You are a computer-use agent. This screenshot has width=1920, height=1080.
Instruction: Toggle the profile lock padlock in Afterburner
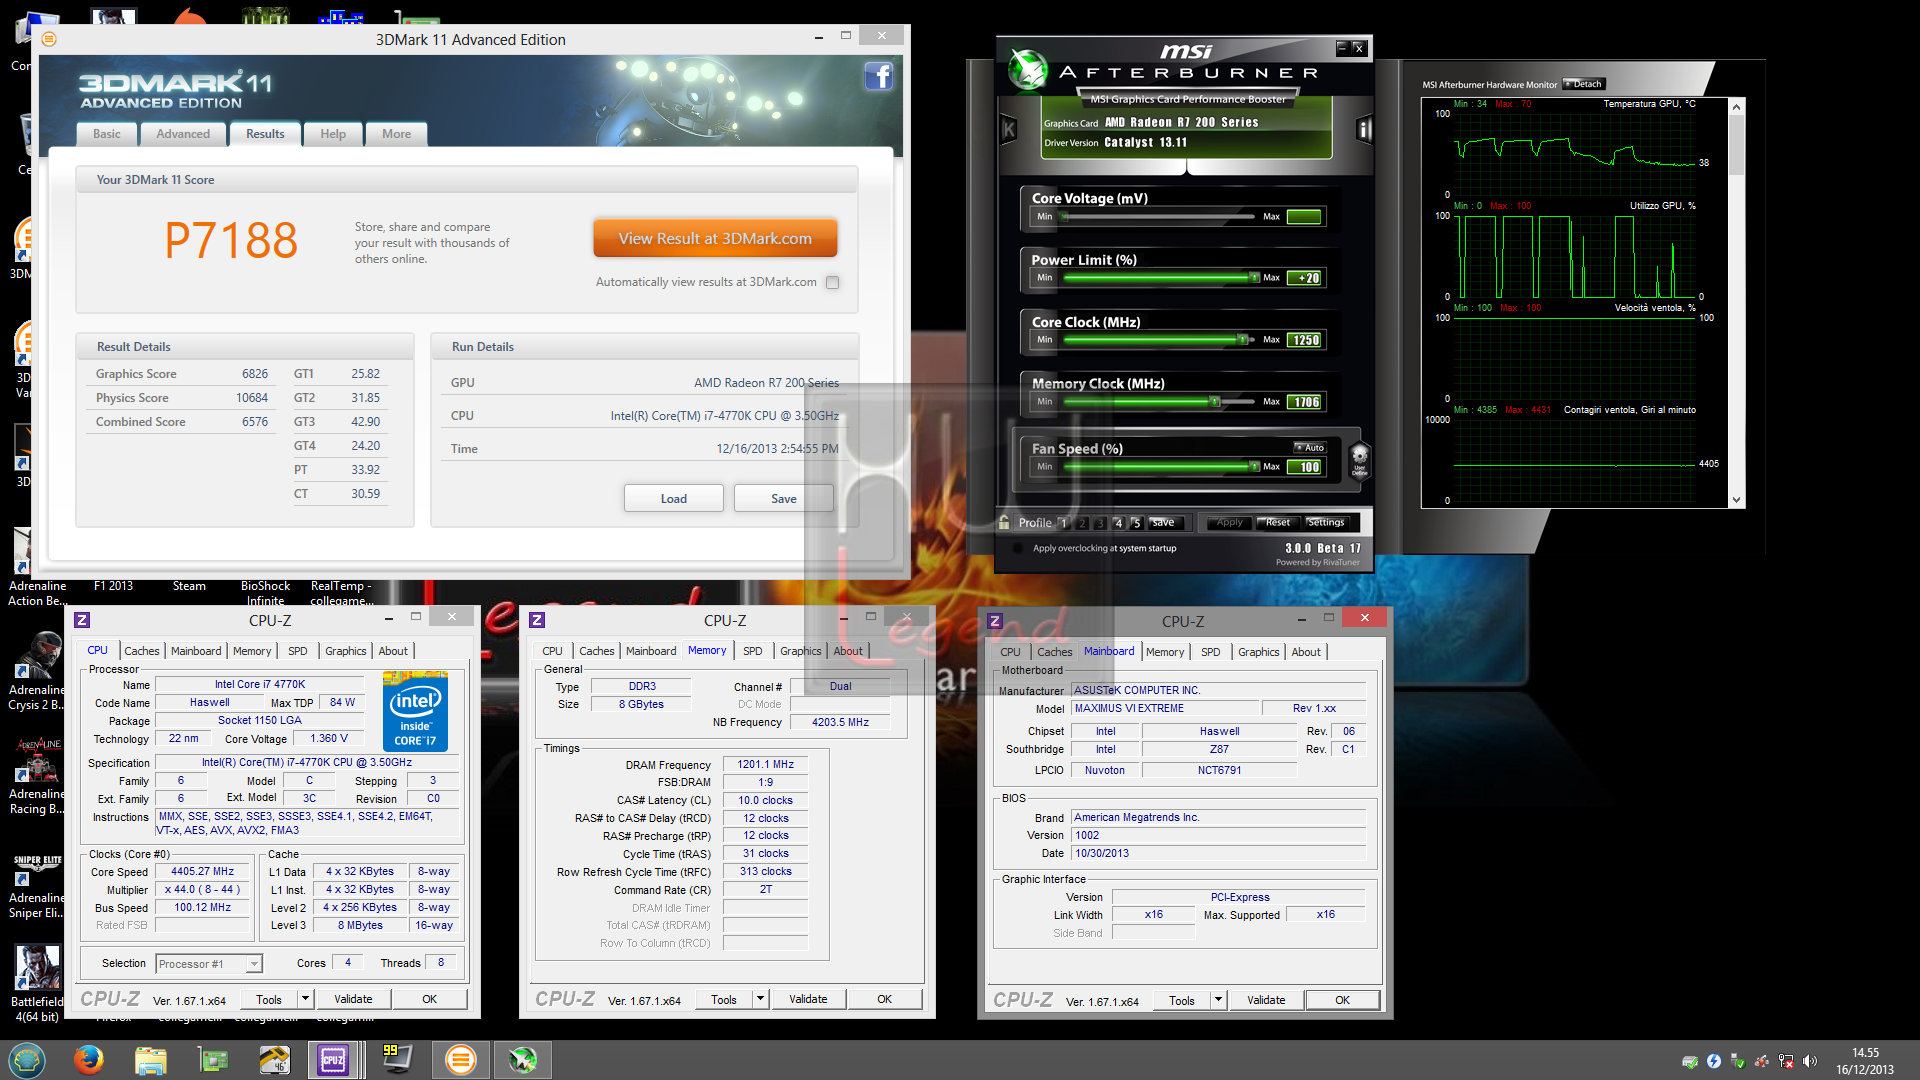tap(1004, 522)
